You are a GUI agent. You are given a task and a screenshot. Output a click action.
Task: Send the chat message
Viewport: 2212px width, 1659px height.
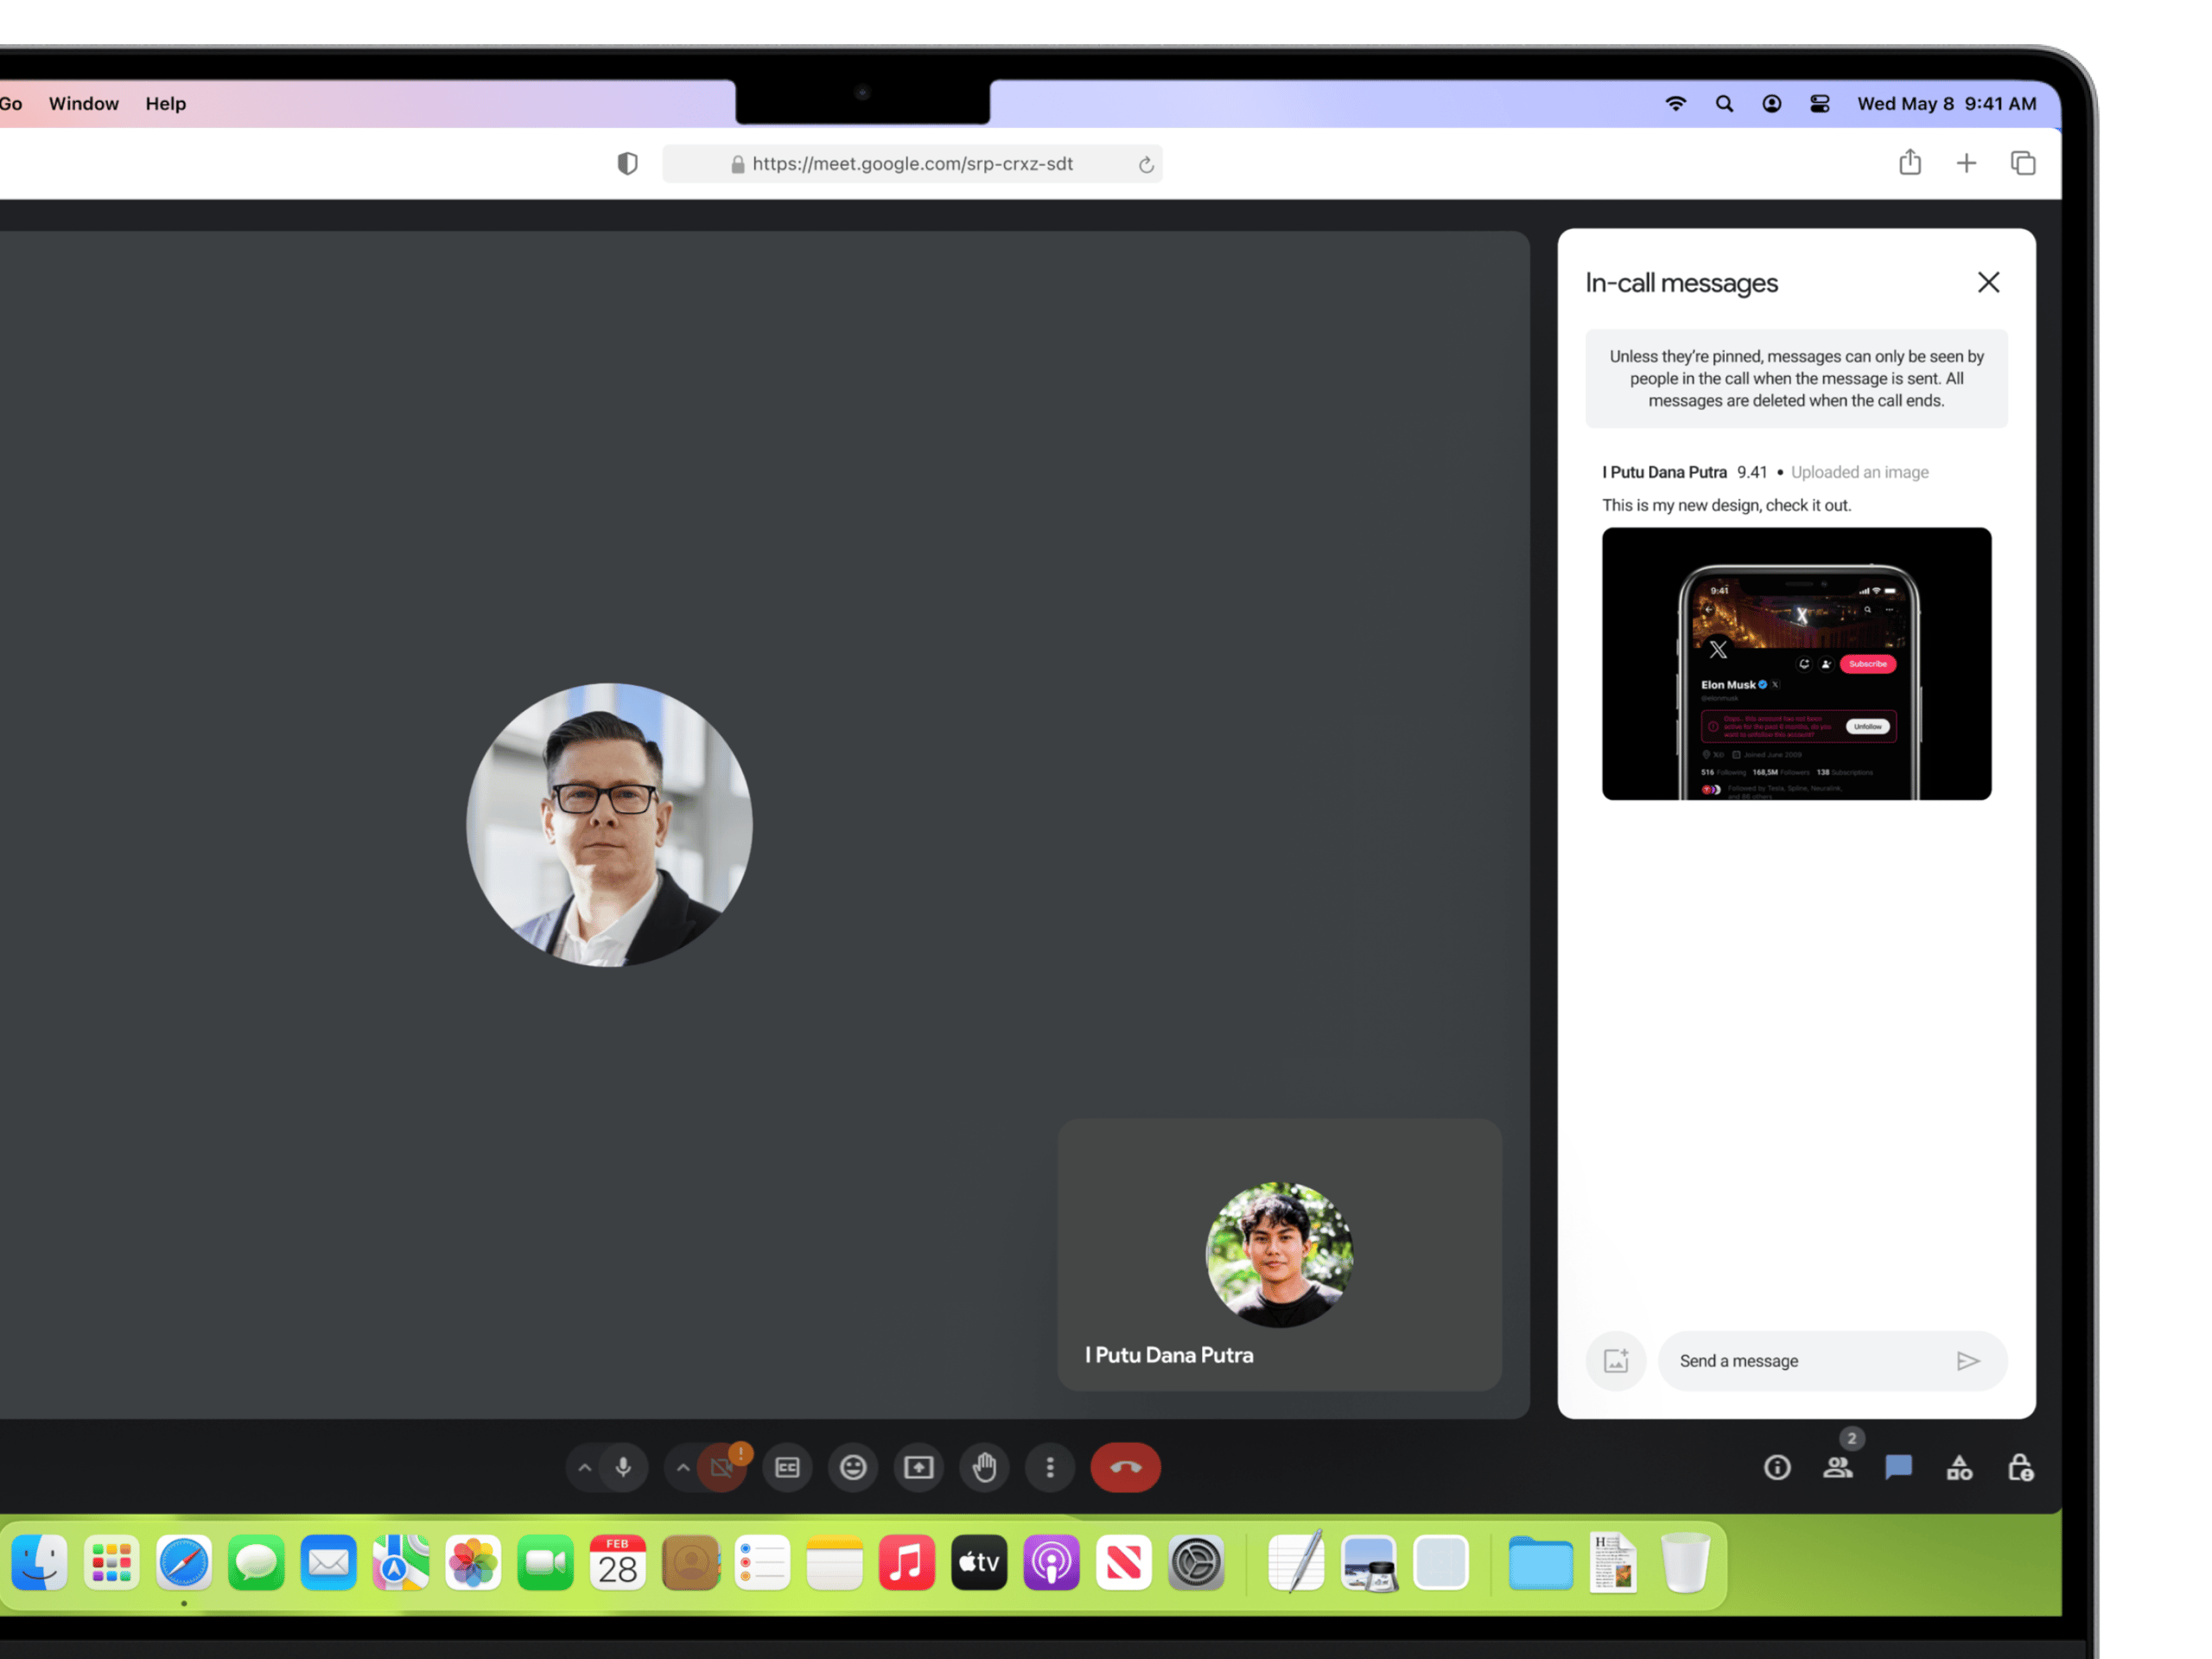tap(1968, 1361)
